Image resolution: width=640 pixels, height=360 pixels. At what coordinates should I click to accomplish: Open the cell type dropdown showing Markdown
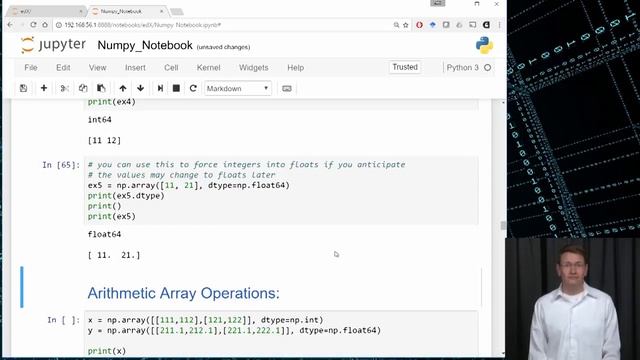[238, 89]
